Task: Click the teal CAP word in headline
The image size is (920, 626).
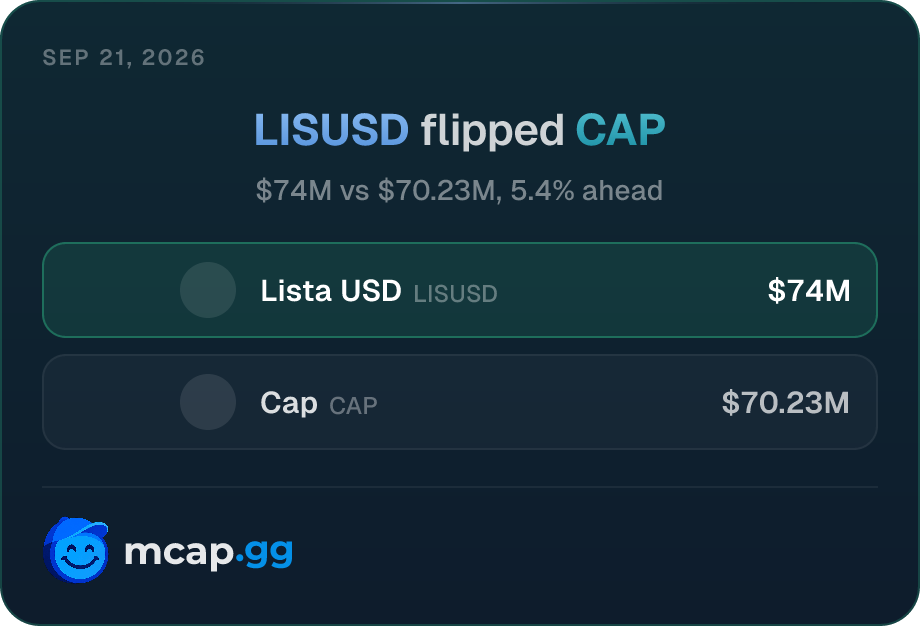Action: 620,130
